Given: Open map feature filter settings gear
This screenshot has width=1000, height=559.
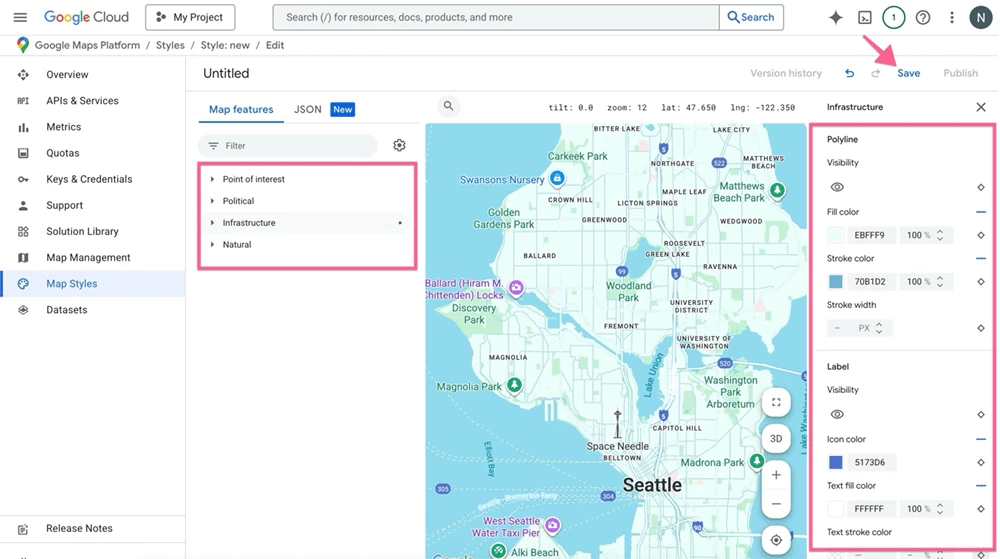Looking at the screenshot, I should [399, 145].
